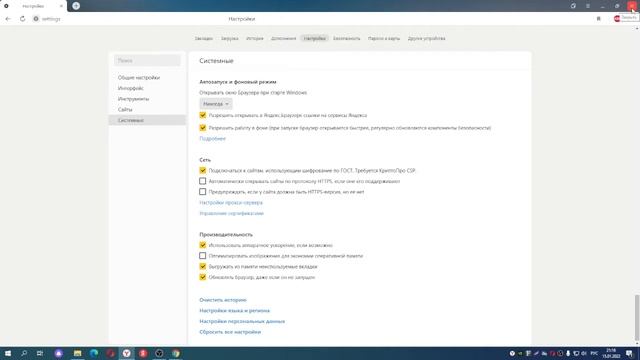Switch to Загрузки tab

click(229, 38)
